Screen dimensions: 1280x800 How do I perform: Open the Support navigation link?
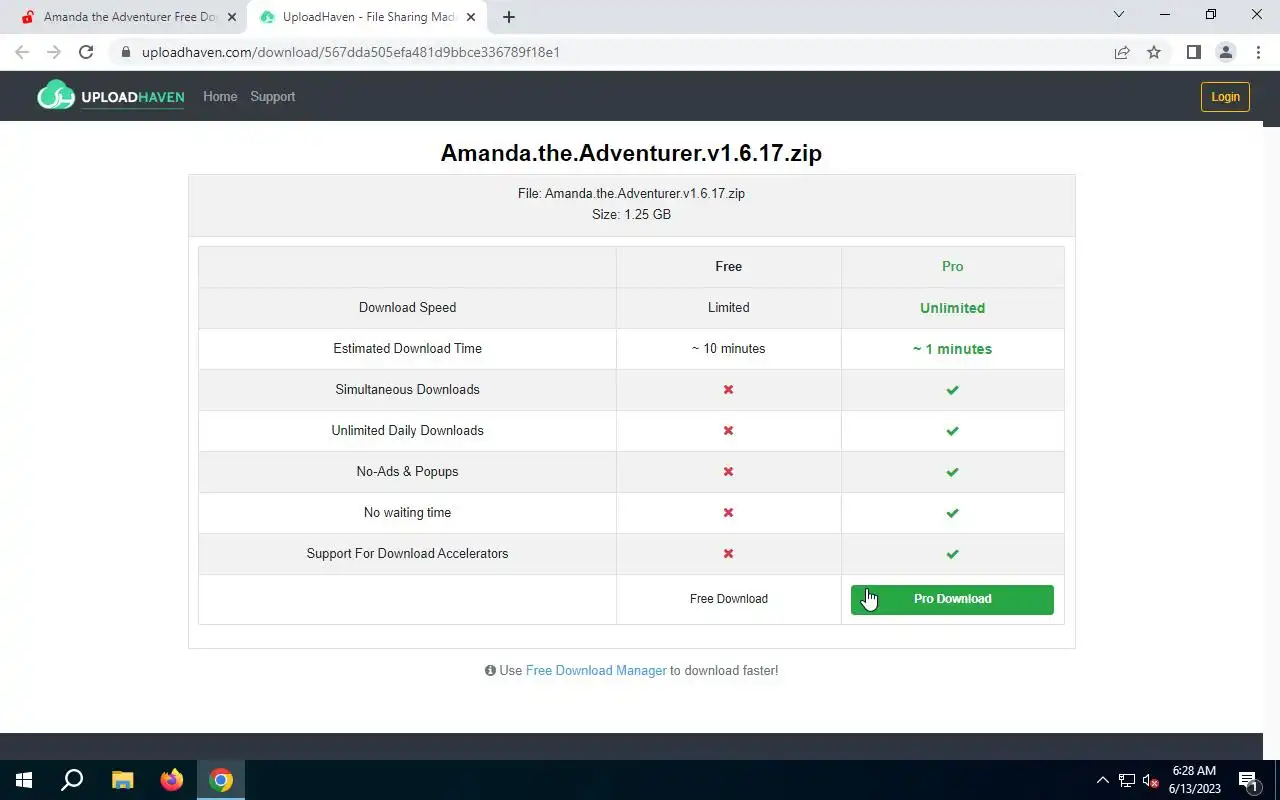pyautogui.click(x=272, y=97)
